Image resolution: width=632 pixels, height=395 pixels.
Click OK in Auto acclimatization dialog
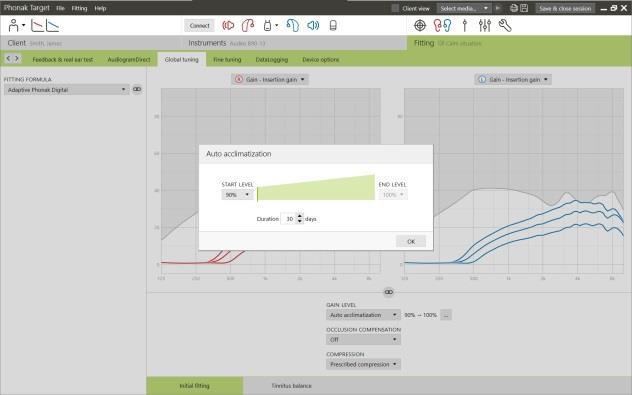[x=411, y=241]
